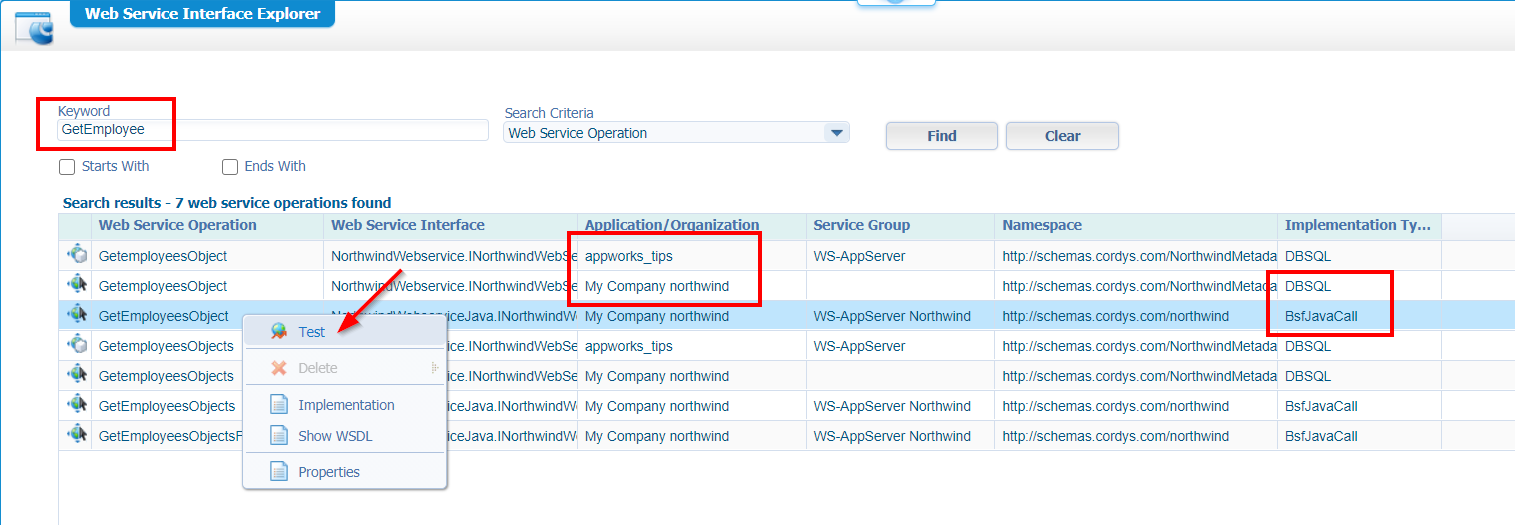1515x525 pixels.
Task: Enable the Starts With checkbox
Action: pyautogui.click(x=67, y=167)
